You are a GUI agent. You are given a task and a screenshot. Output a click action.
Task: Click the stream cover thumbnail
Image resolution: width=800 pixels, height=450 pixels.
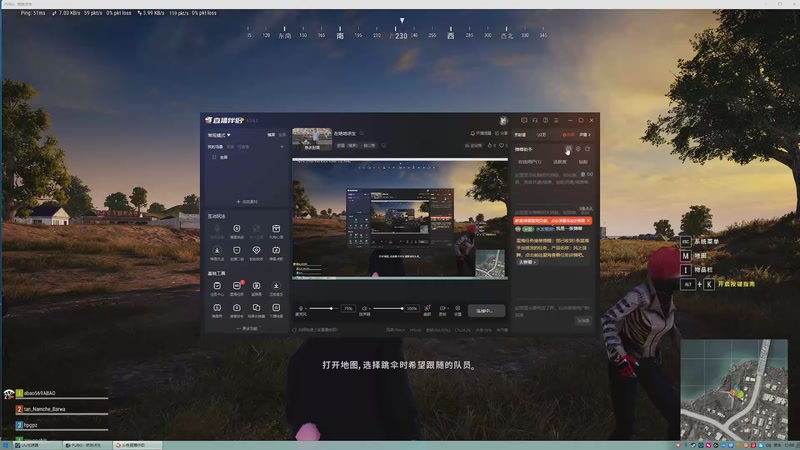click(312, 139)
